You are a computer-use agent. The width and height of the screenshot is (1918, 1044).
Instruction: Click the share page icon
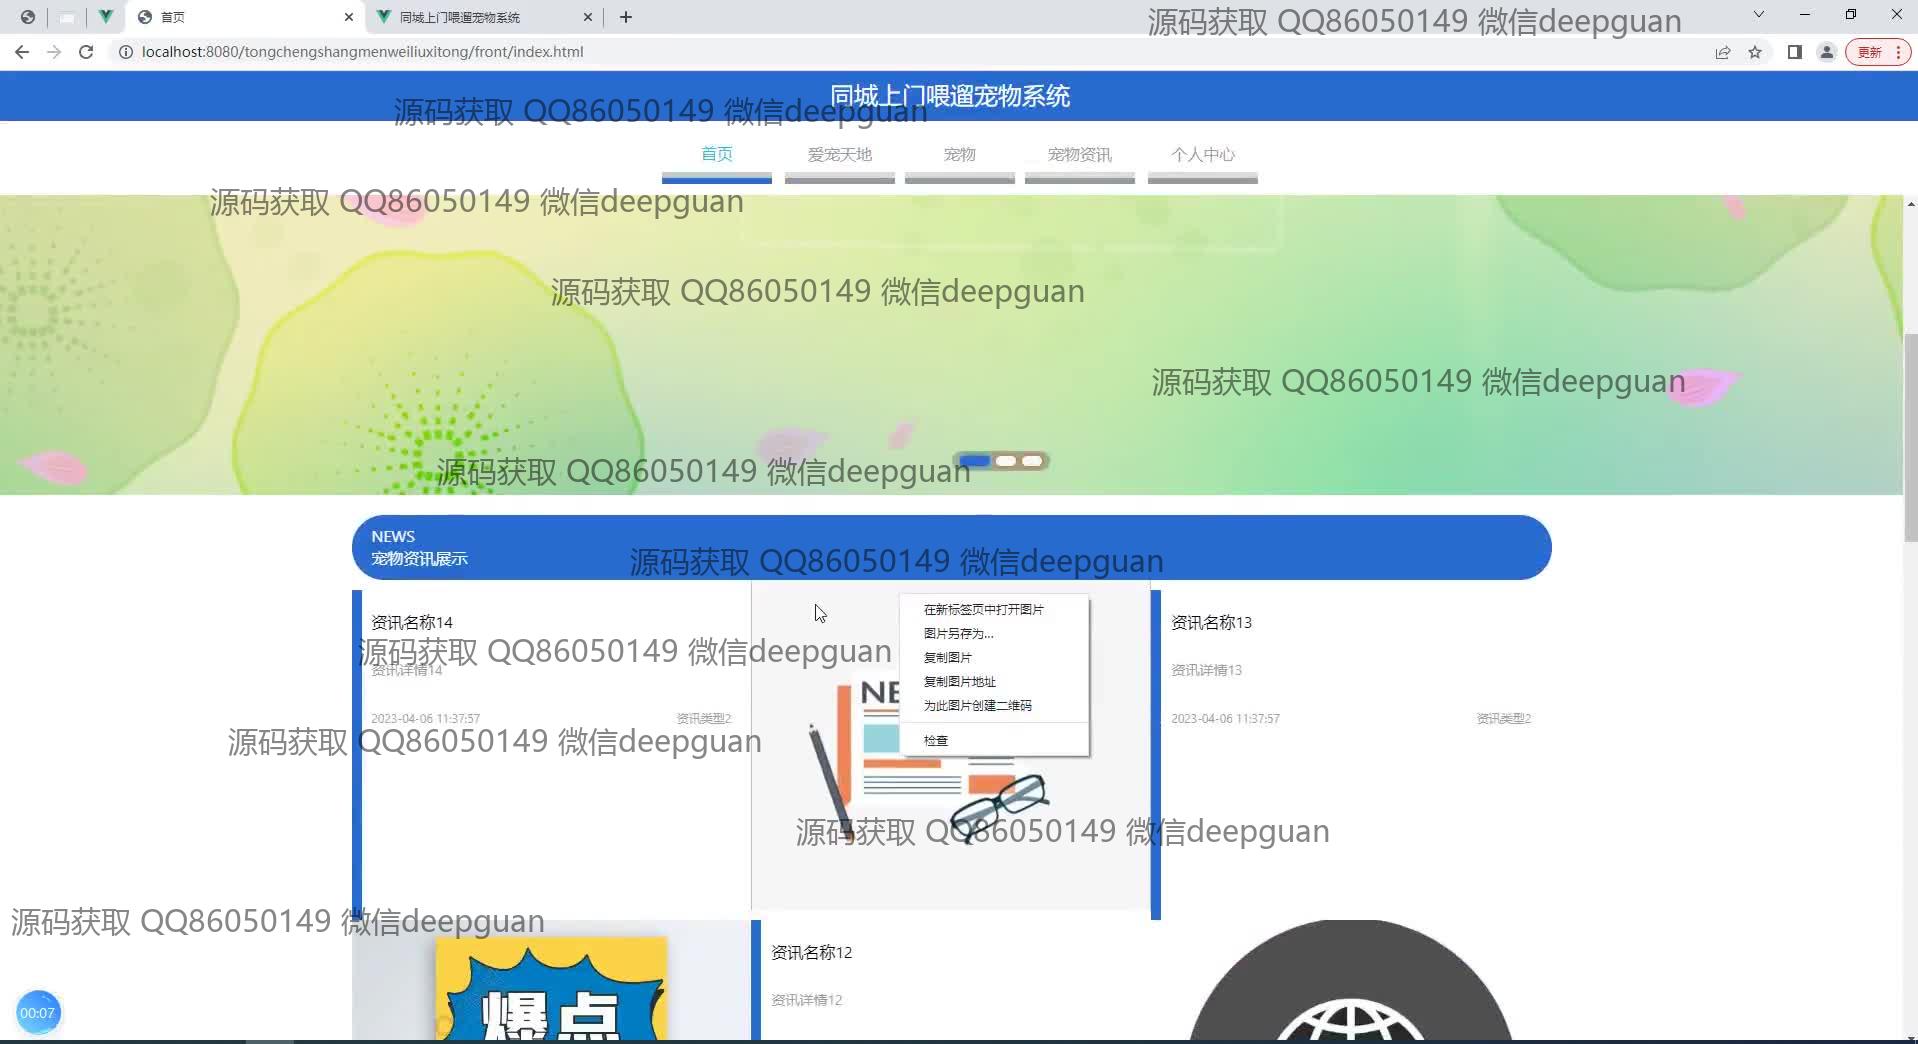[1723, 52]
